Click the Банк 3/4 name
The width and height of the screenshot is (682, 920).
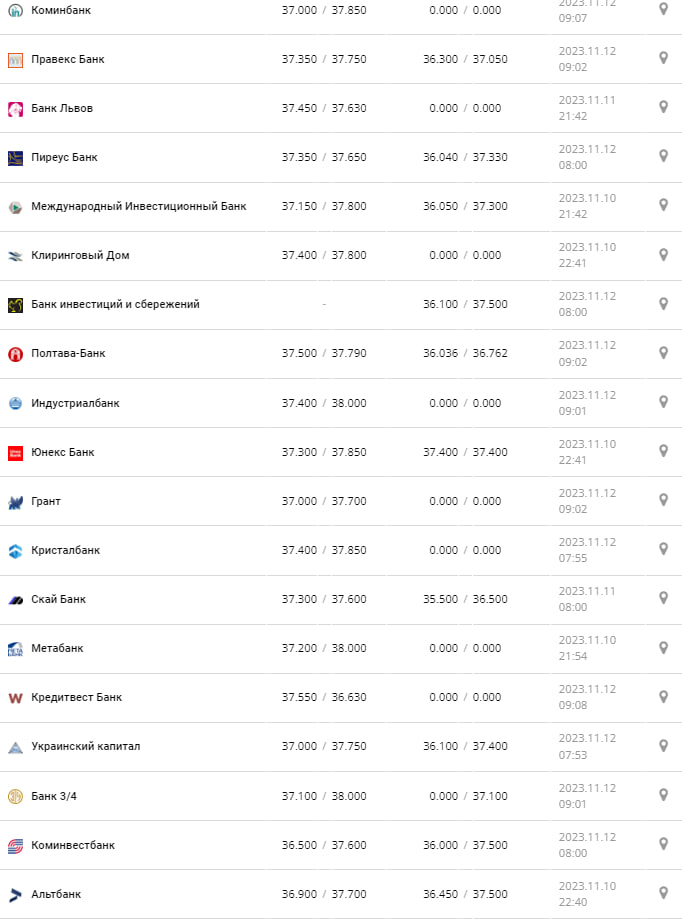tap(54, 796)
